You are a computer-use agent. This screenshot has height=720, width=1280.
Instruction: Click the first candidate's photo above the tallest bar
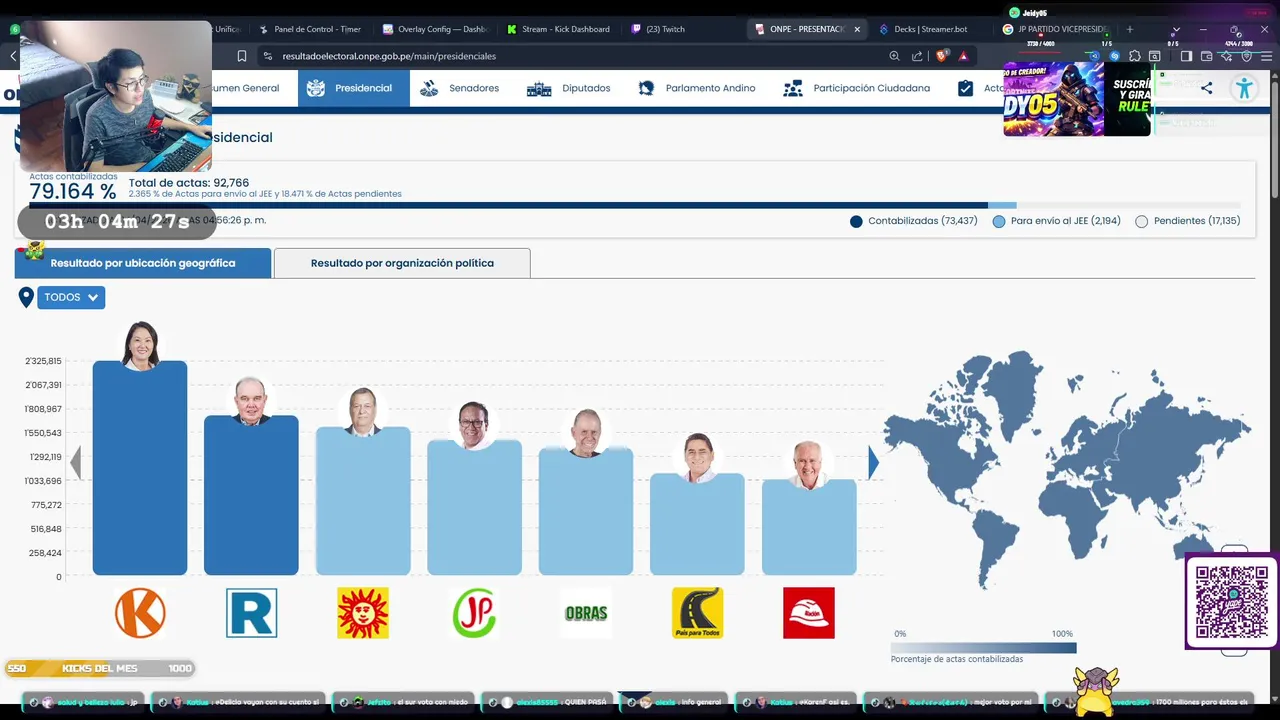click(x=140, y=346)
